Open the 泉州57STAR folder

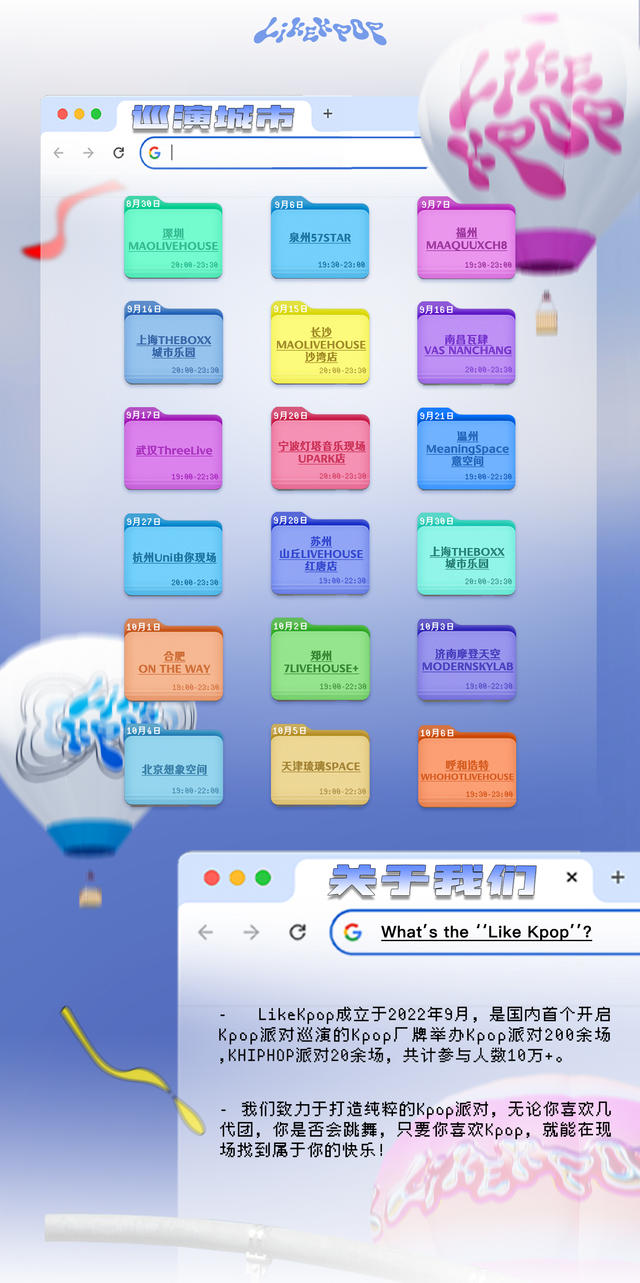click(x=320, y=238)
